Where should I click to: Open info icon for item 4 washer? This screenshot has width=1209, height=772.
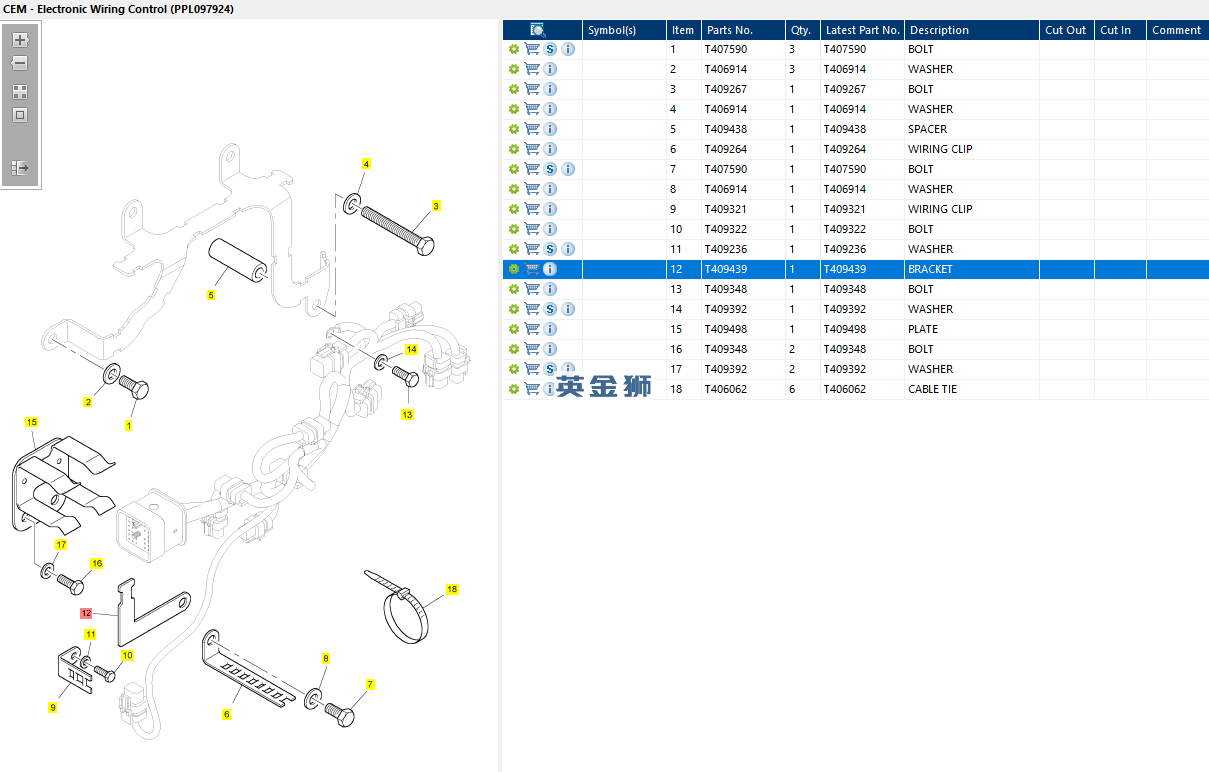point(550,109)
